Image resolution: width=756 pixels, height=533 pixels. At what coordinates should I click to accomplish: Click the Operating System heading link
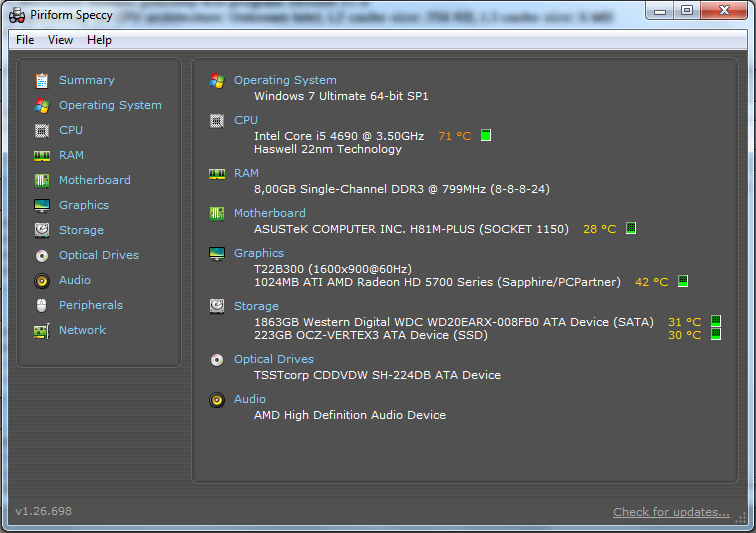(x=285, y=81)
